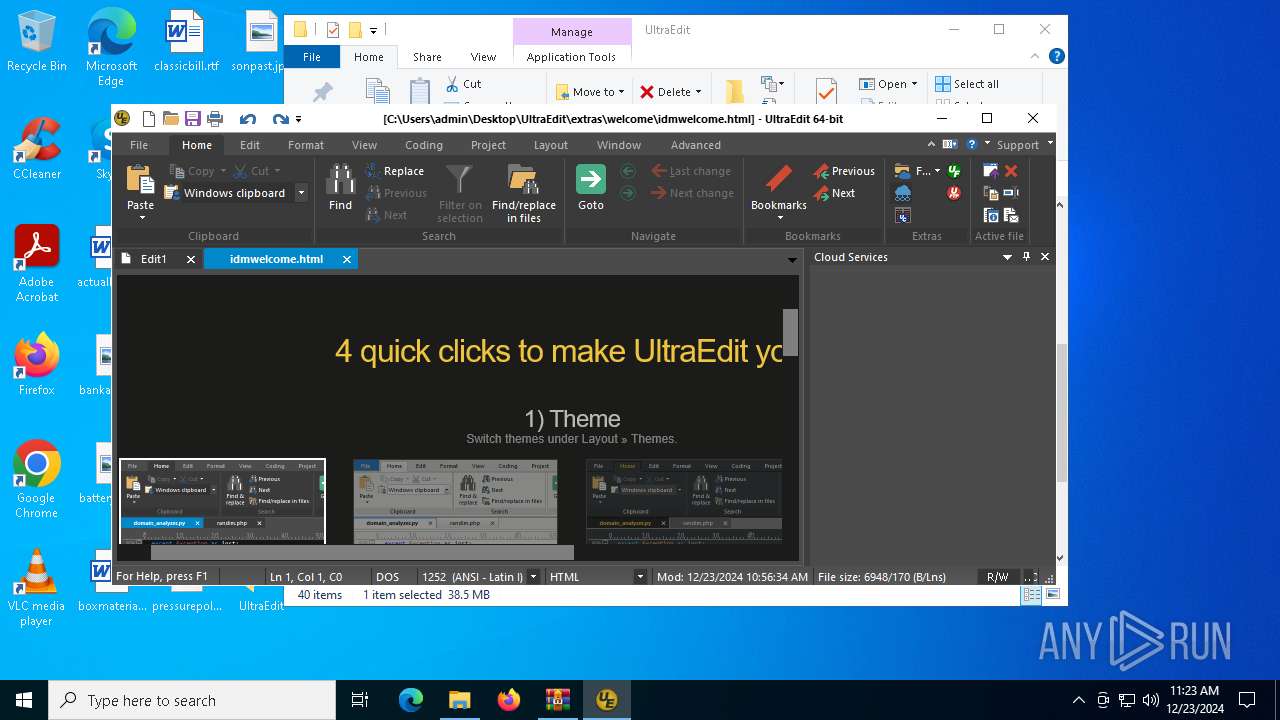Click the Find binoculars icon
Image resolution: width=1280 pixels, height=720 pixels.
coord(340,180)
